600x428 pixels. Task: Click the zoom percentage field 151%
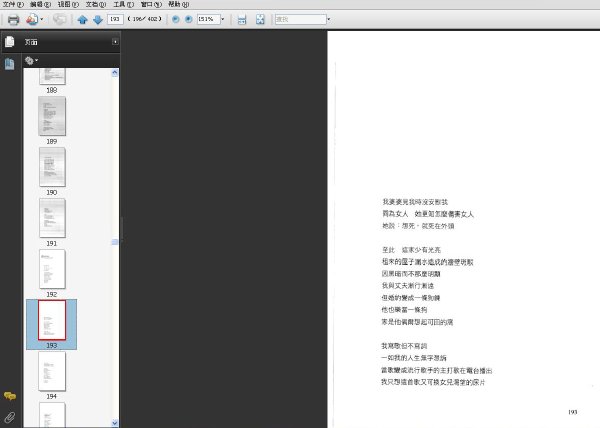tap(208, 19)
